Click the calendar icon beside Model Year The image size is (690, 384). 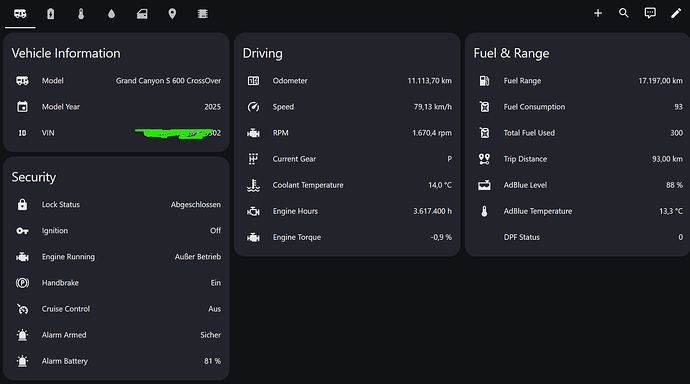tap(22, 107)
